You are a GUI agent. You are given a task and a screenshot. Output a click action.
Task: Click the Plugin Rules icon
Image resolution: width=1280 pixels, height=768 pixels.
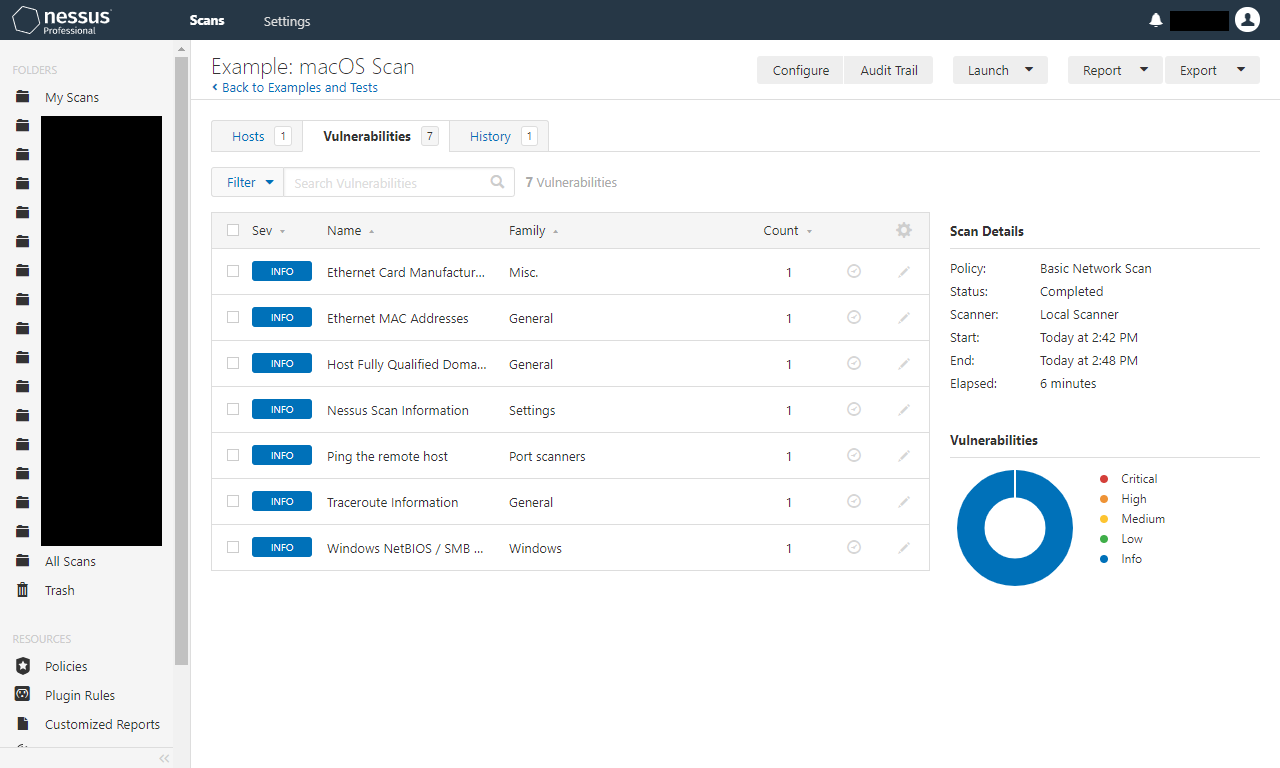tap(22, 694)
